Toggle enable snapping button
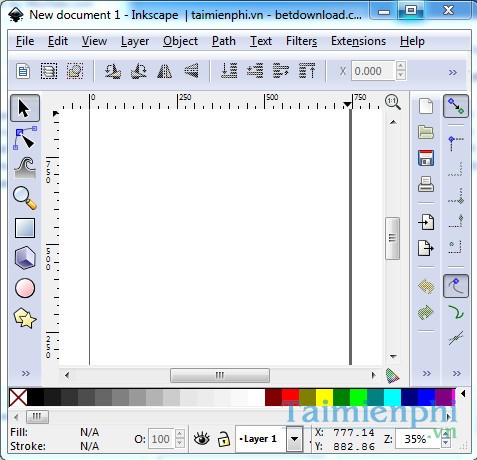477x460 pixels. click(x=456, y=106)
